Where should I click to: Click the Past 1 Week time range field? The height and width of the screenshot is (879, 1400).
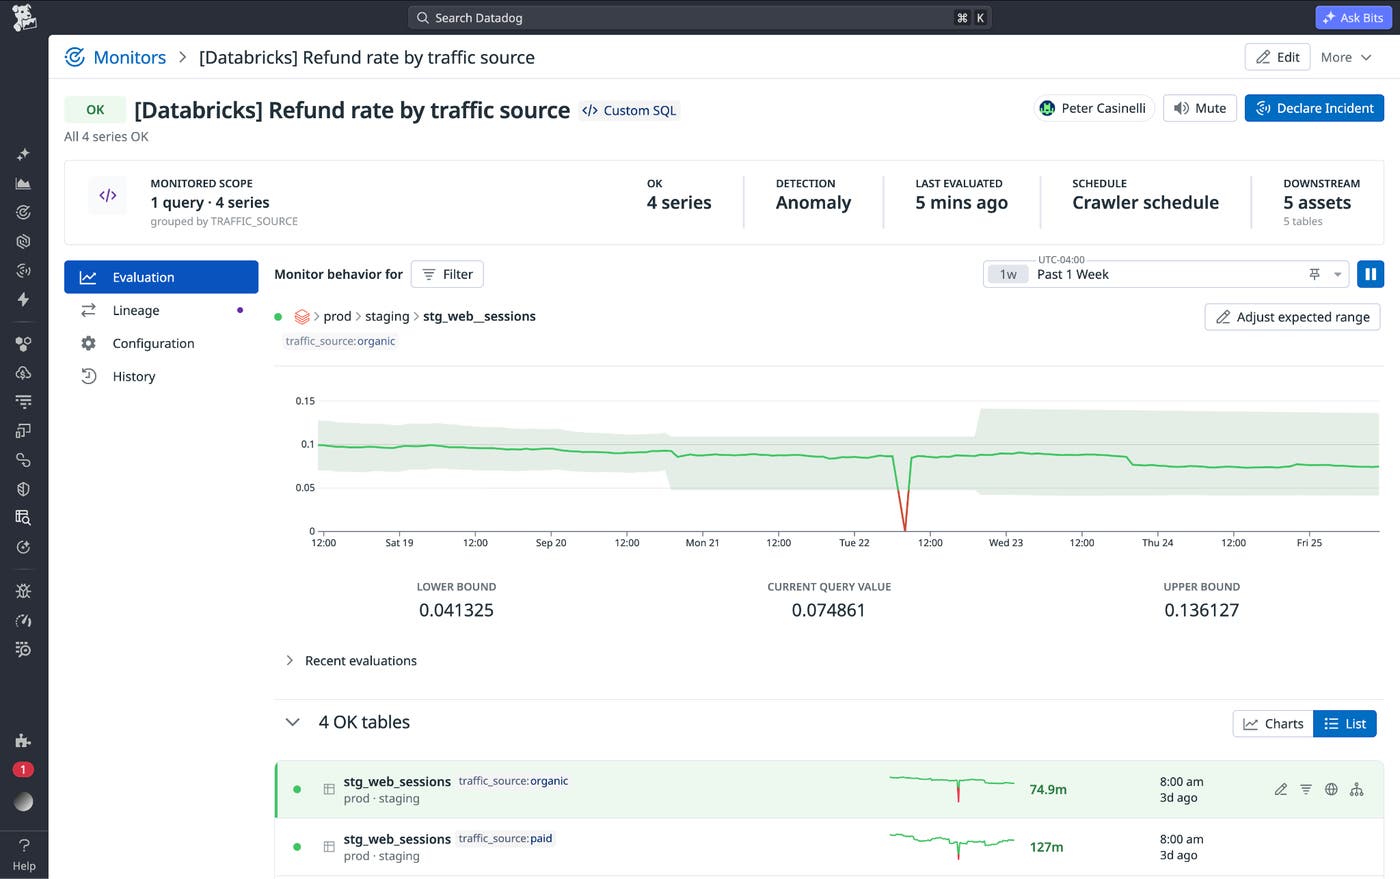[1166, 274]
